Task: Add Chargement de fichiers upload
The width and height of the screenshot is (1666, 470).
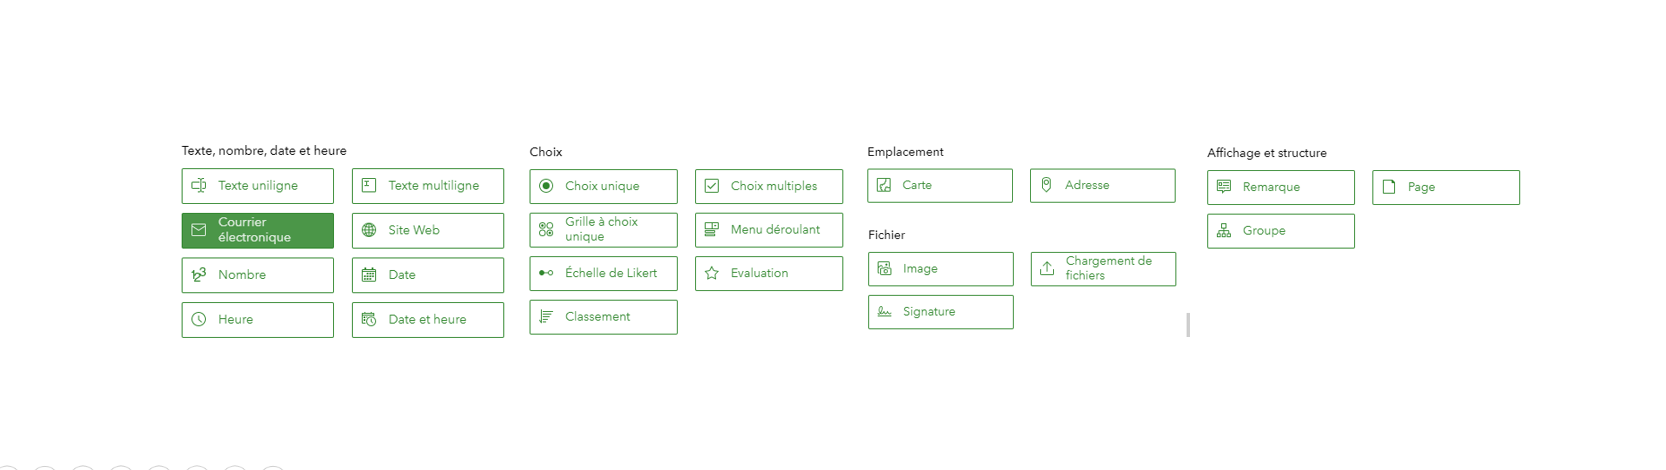Action: [x=1103, y=269]
